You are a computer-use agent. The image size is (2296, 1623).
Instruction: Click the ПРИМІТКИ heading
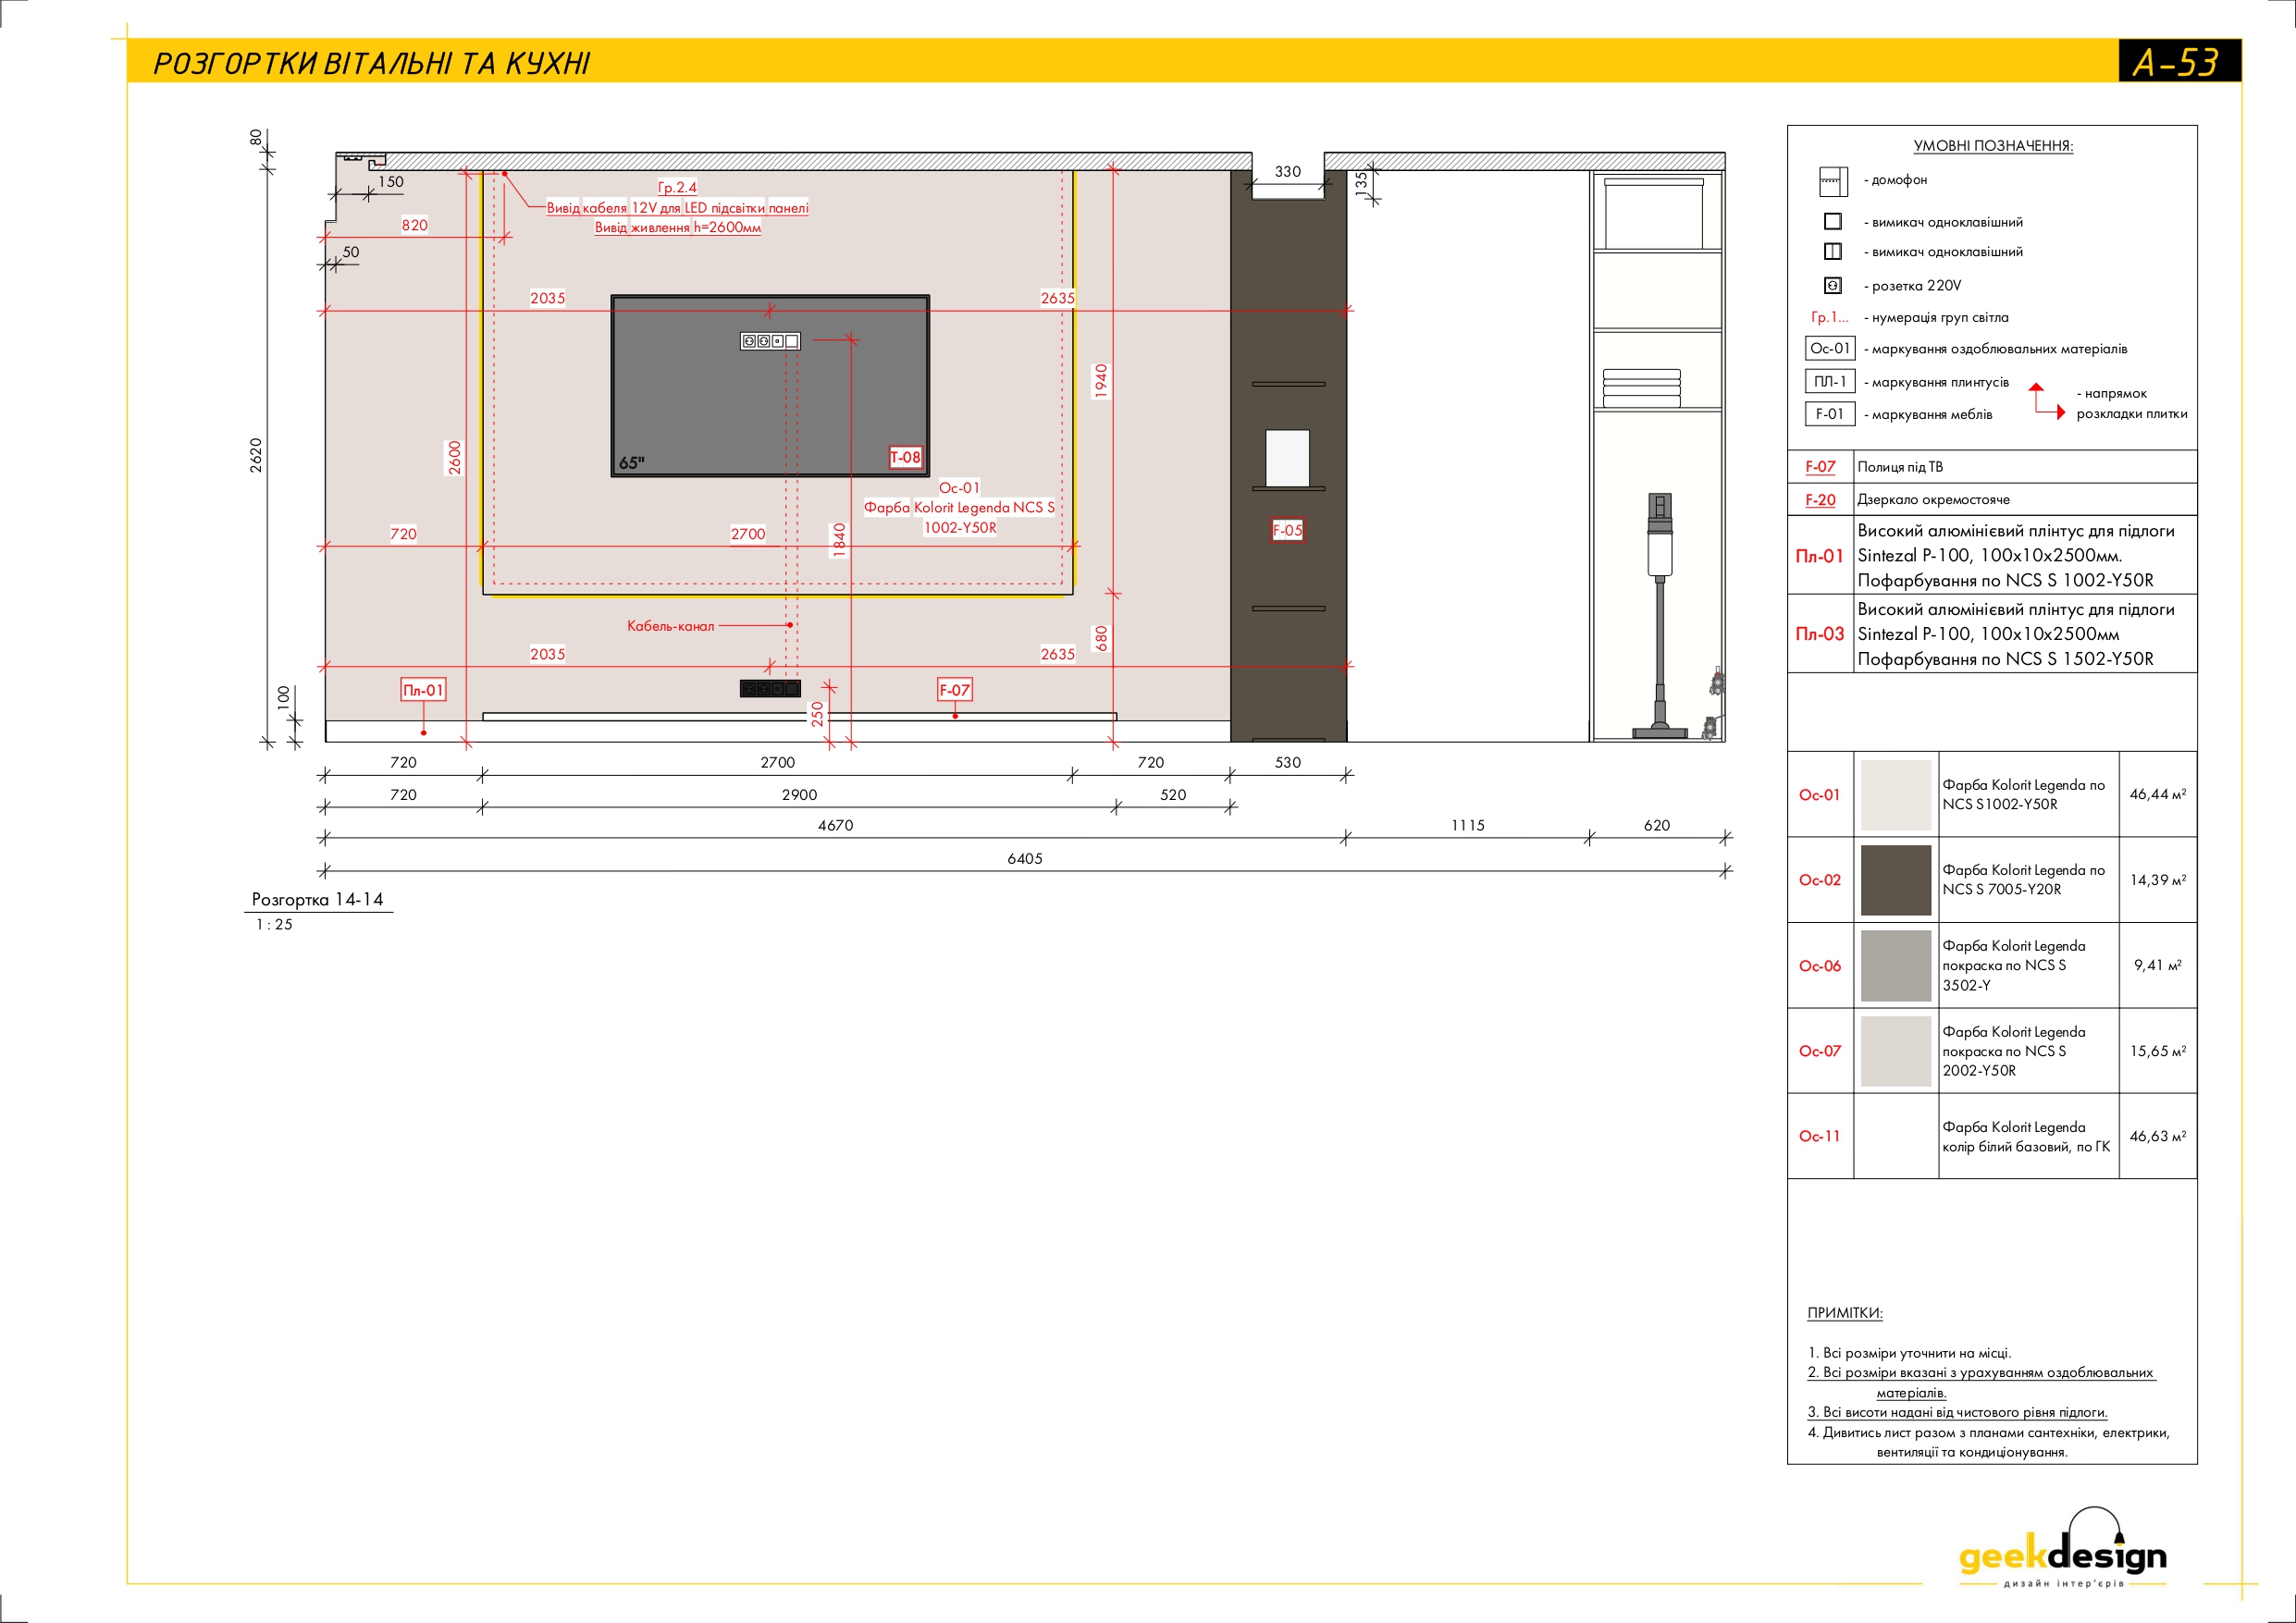[1845, 1313]
